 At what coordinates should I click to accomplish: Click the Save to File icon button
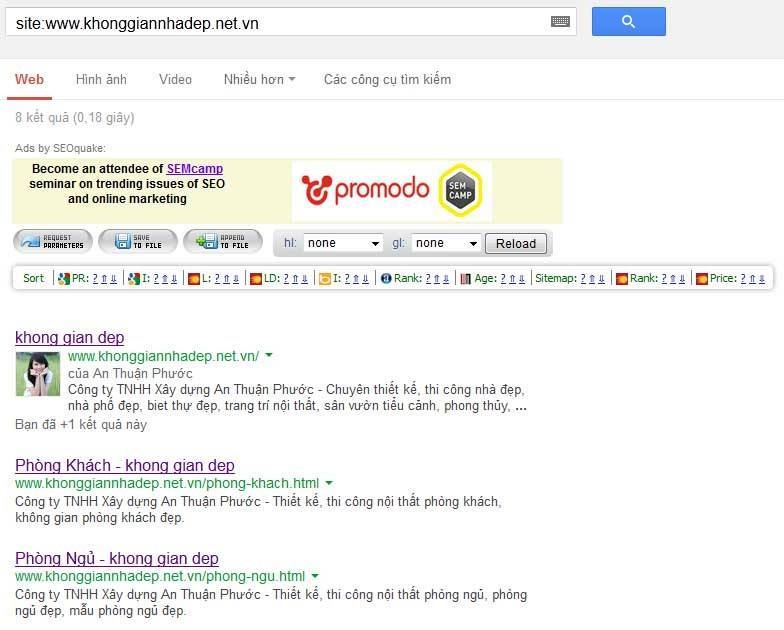[138, 242]
